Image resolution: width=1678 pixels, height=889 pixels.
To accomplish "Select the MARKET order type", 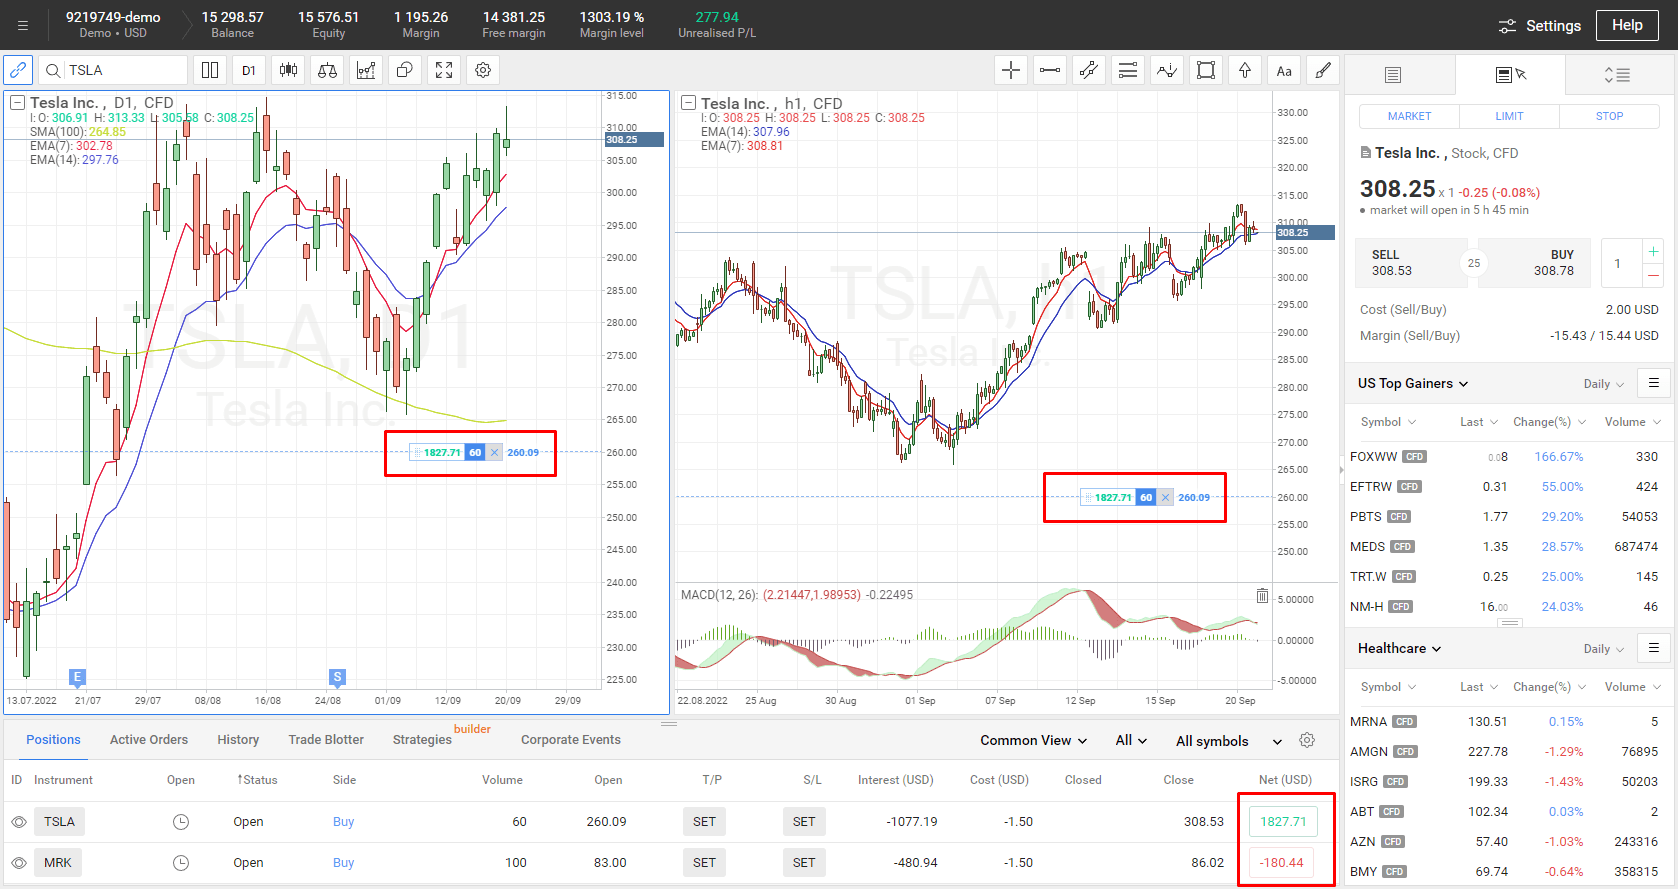I will coord(1409,116).
